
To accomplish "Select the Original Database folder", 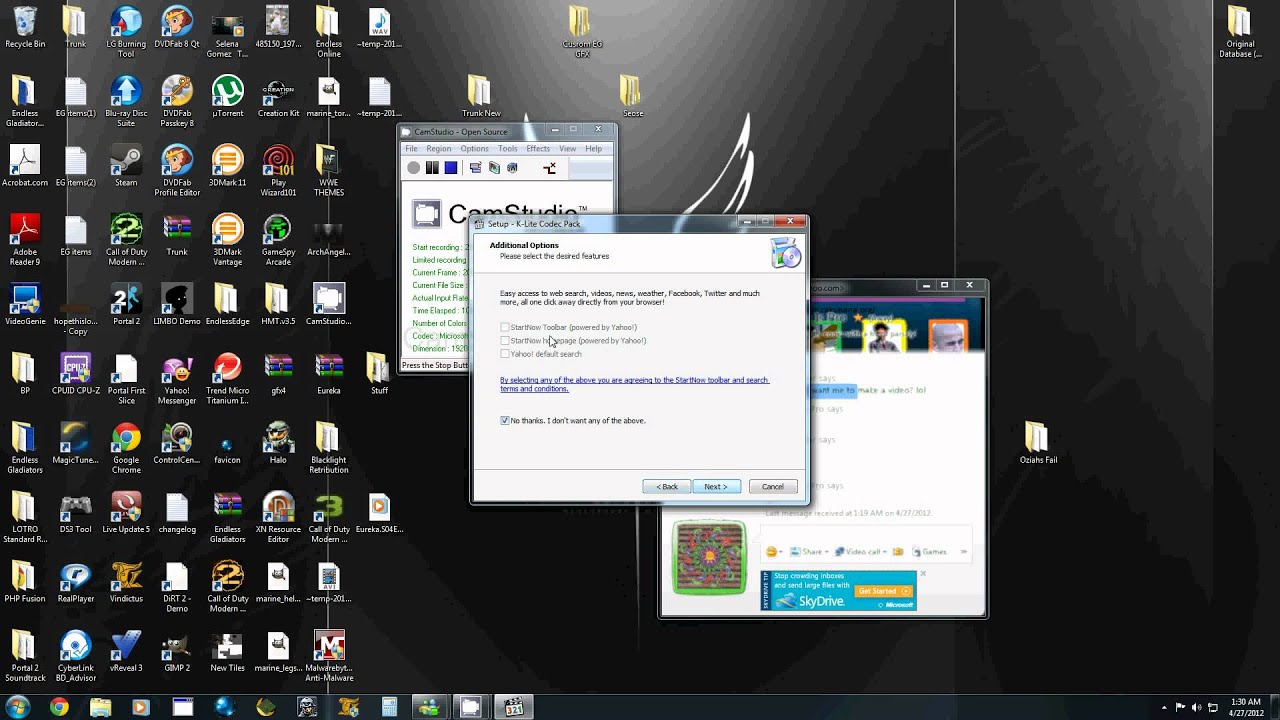I will point(1240,32).
